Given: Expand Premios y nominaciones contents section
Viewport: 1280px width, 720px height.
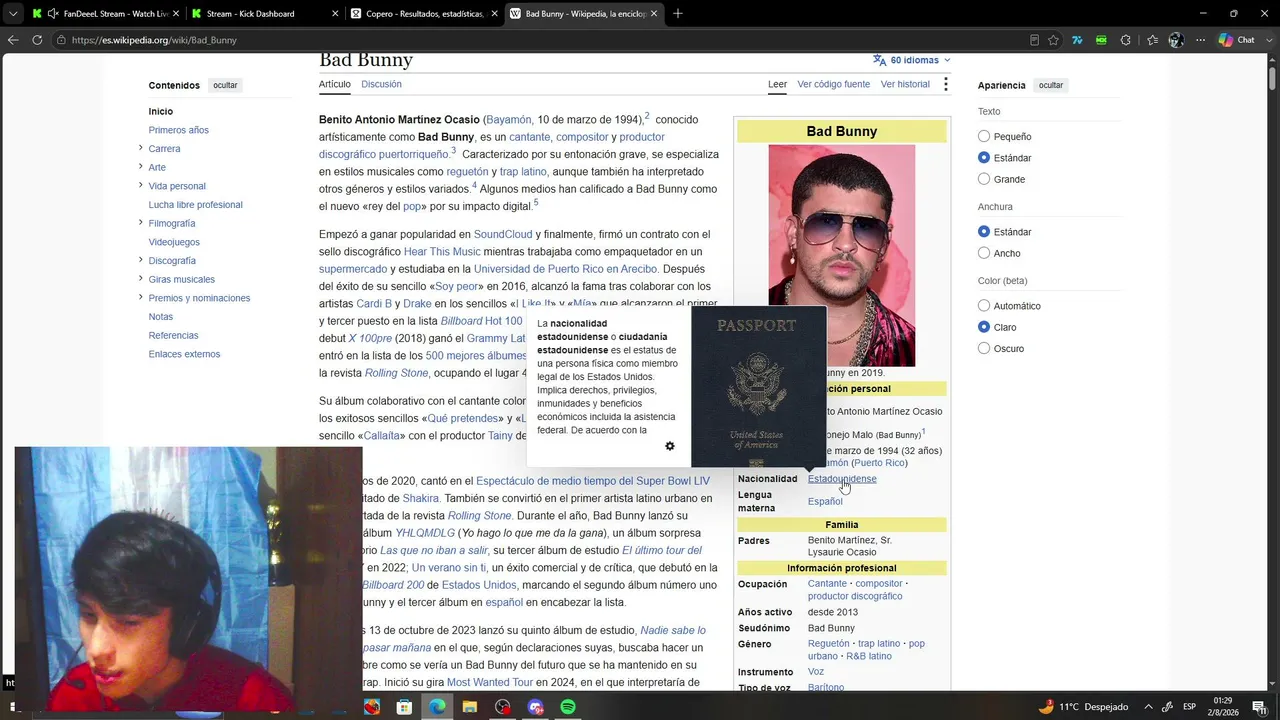Looking at the screenshot, I should click(x=140, y=297).
